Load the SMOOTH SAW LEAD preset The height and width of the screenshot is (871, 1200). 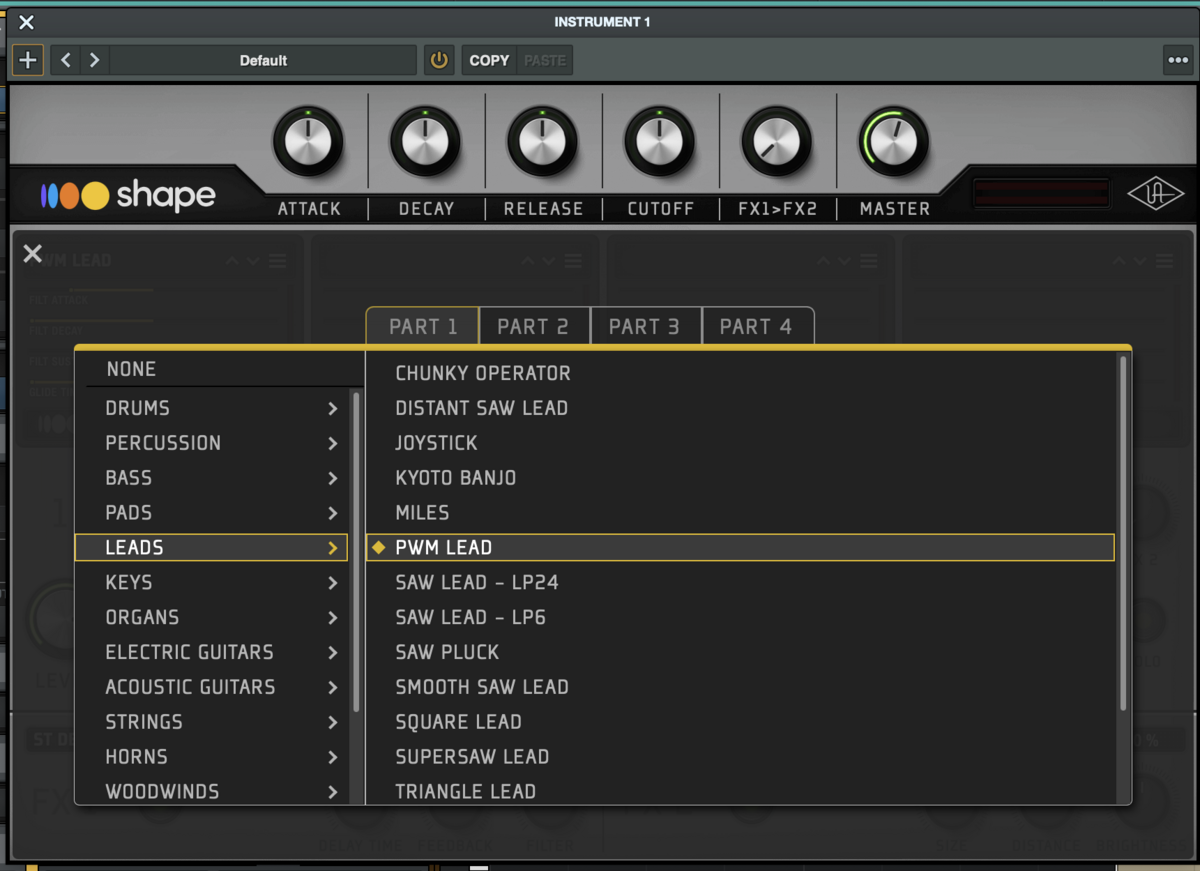tap(740, 687)
